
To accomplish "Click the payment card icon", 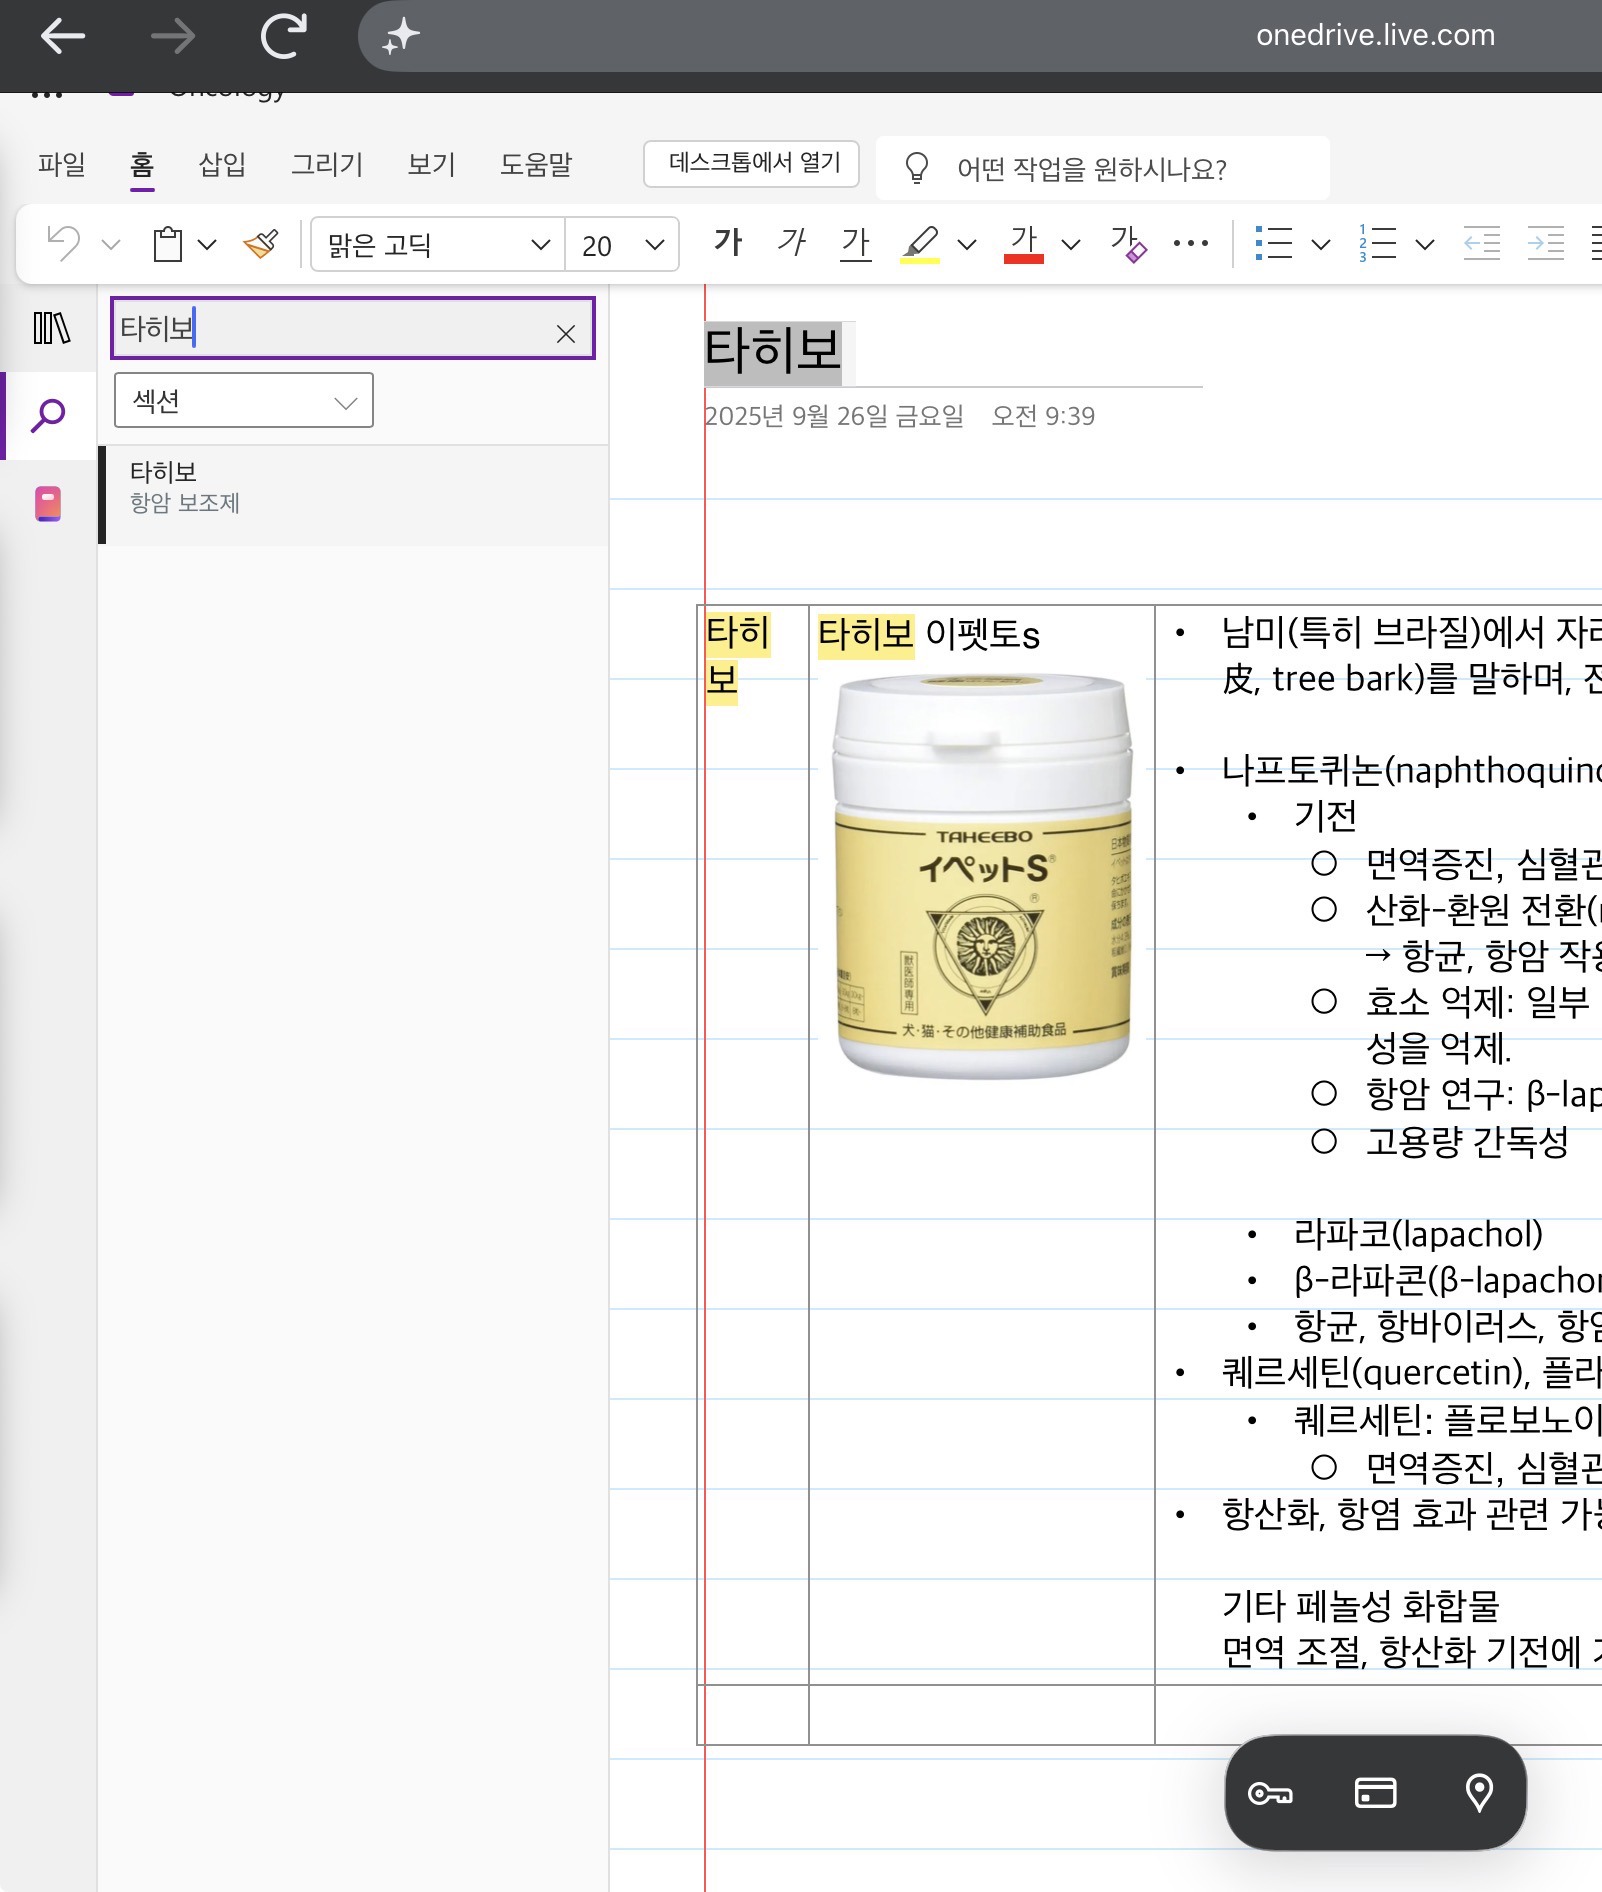I will 1375,1793.
